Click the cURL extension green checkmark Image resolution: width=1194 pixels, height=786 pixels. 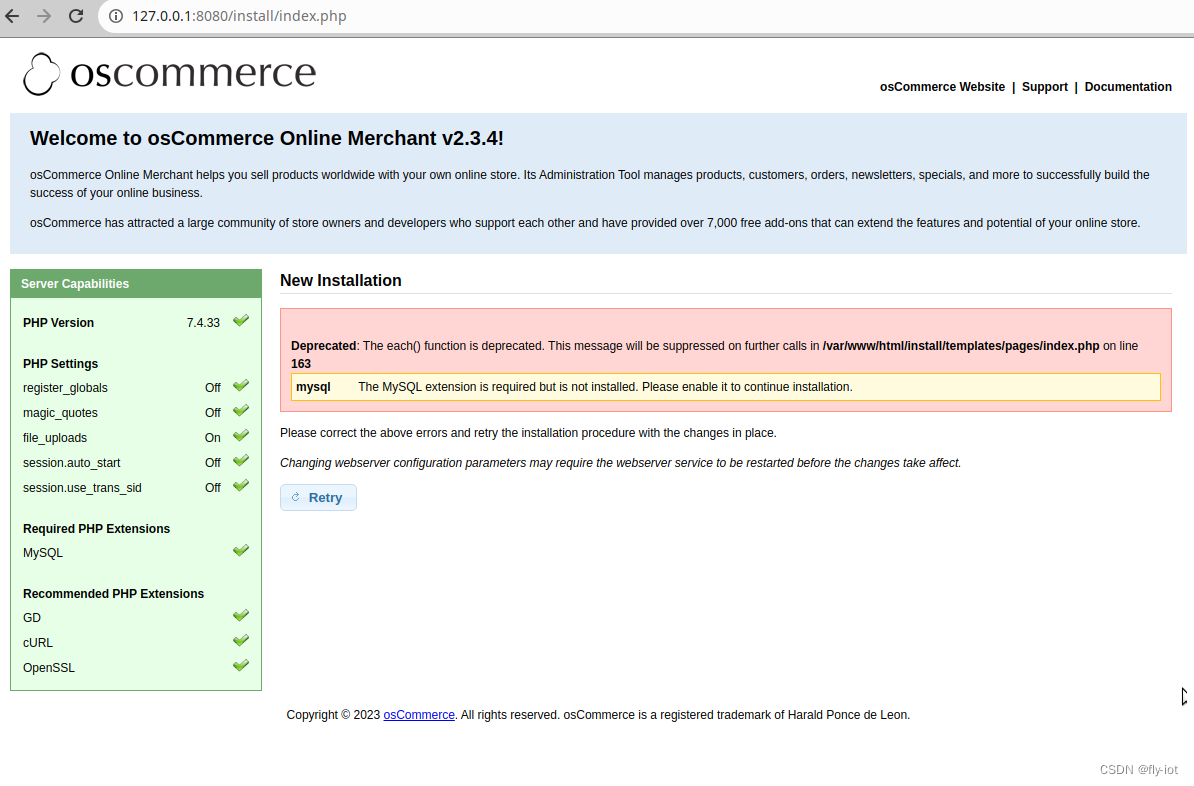click(241, 641)
